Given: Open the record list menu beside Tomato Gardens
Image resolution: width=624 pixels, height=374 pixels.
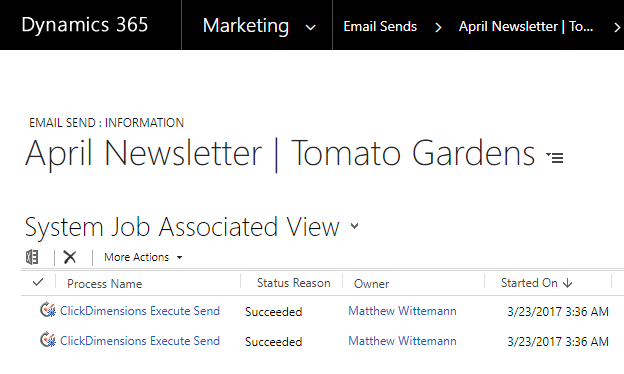Looking at the screenshot, I should tap(555, 158).
